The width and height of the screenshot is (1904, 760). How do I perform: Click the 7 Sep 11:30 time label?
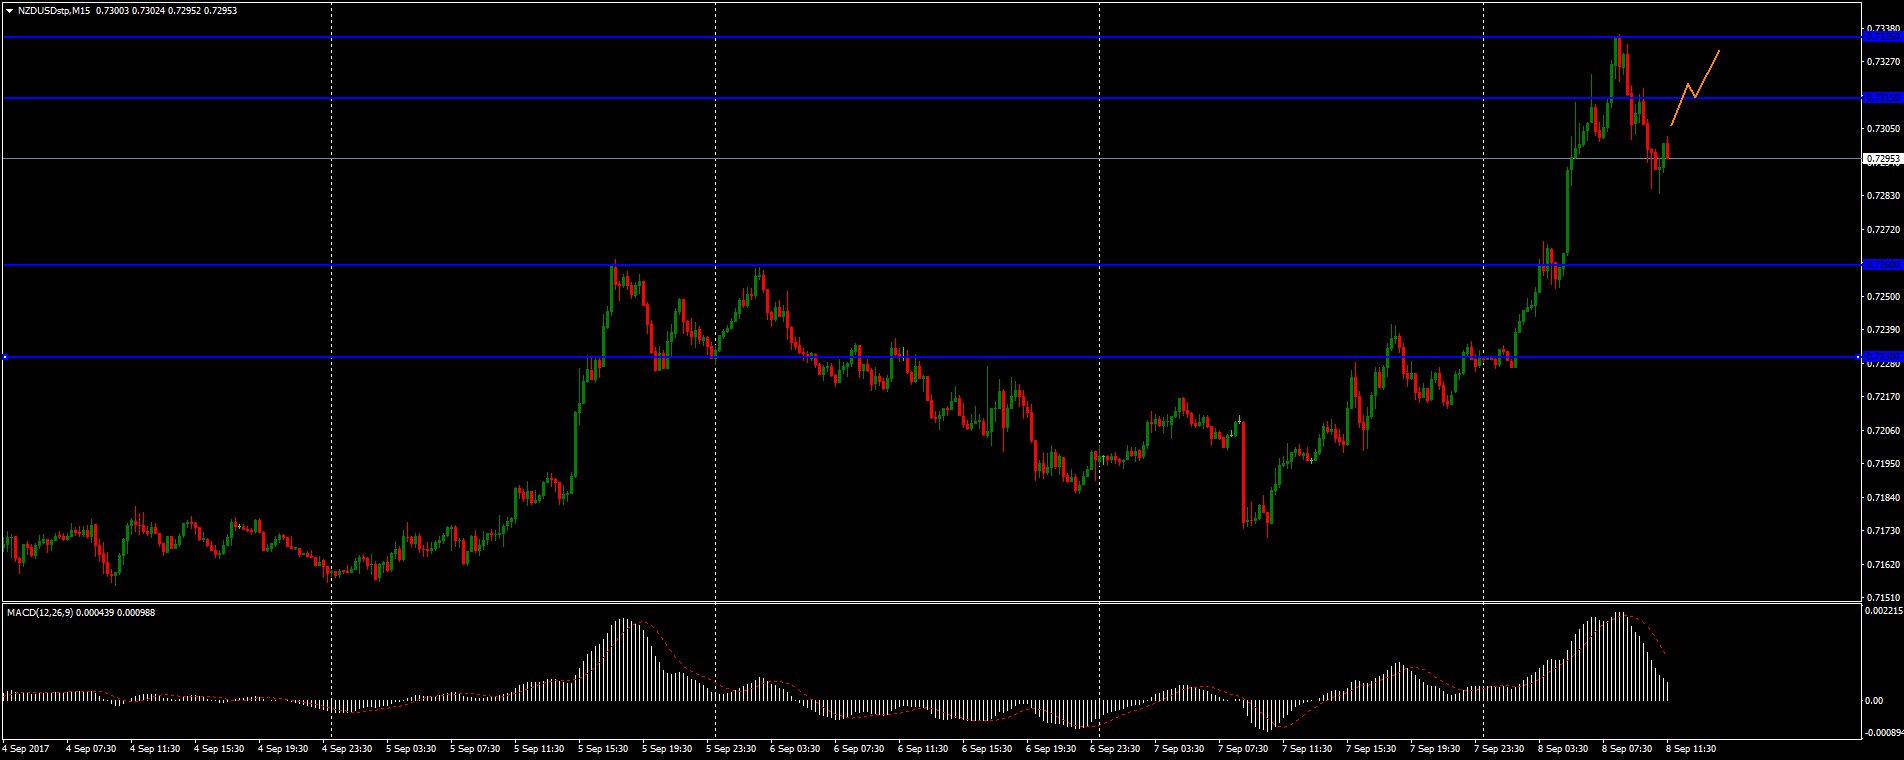(x=1308, y=748)
